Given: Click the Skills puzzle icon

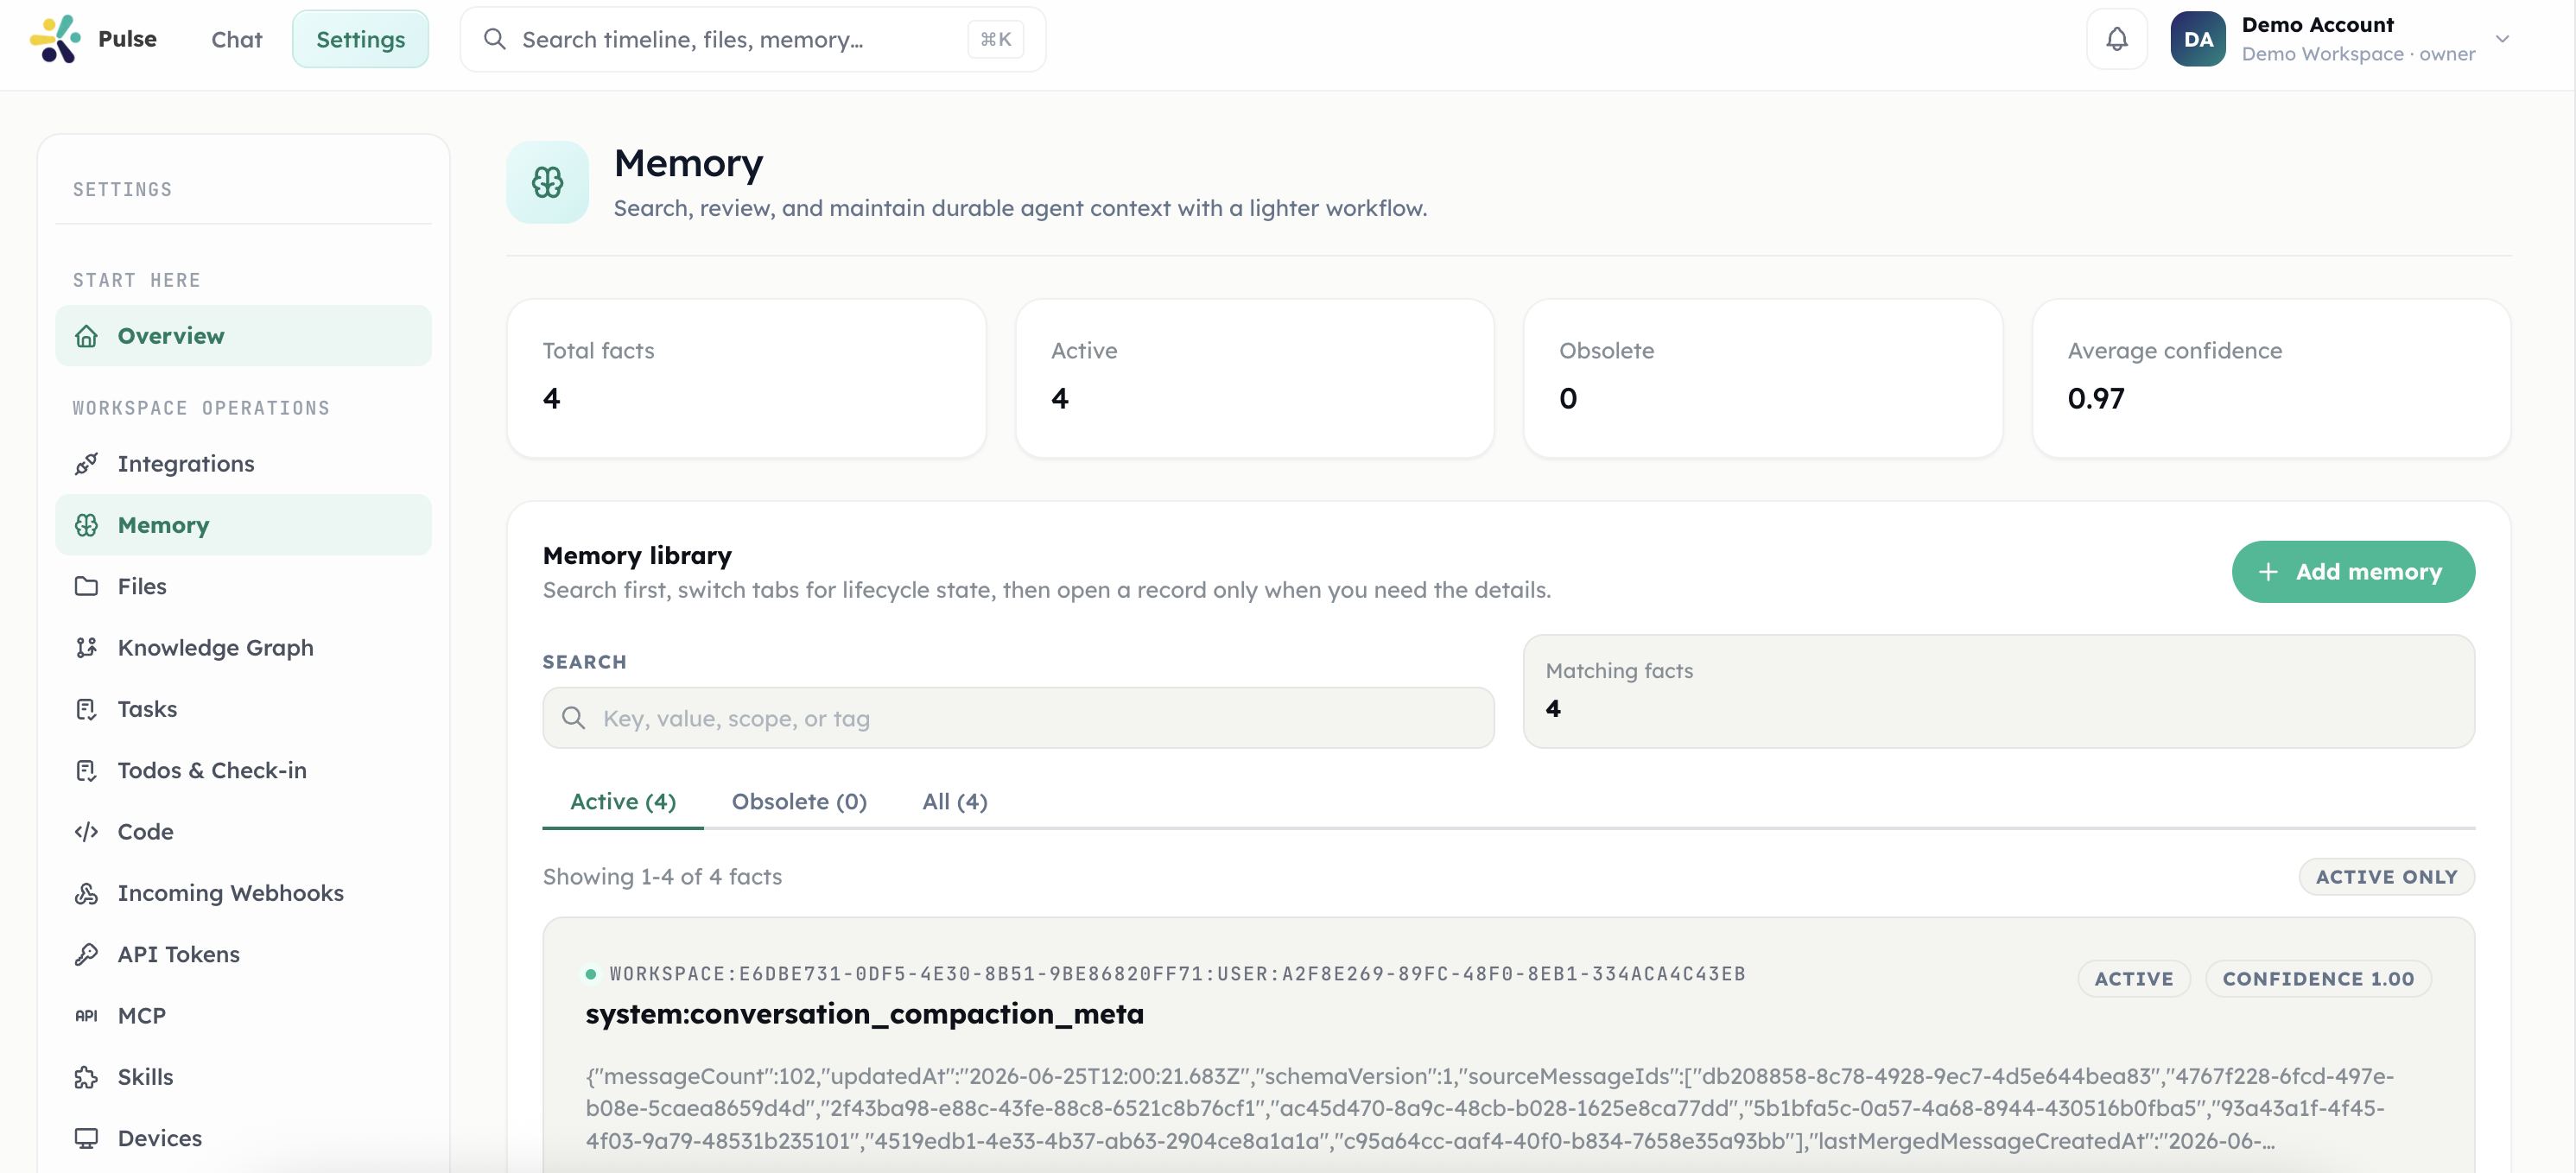Looking at the screenshot, I should pyautogui.click(x=87, y=1077).
